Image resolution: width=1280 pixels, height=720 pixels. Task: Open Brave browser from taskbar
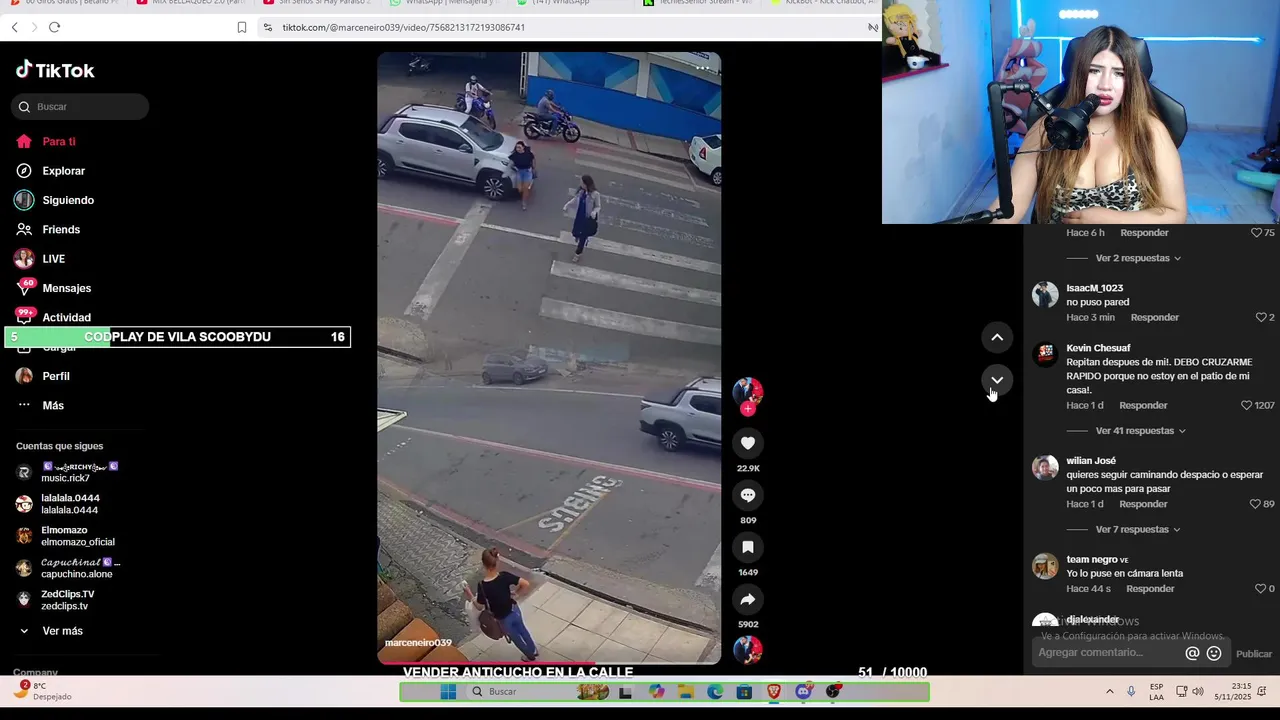point(774,692)
